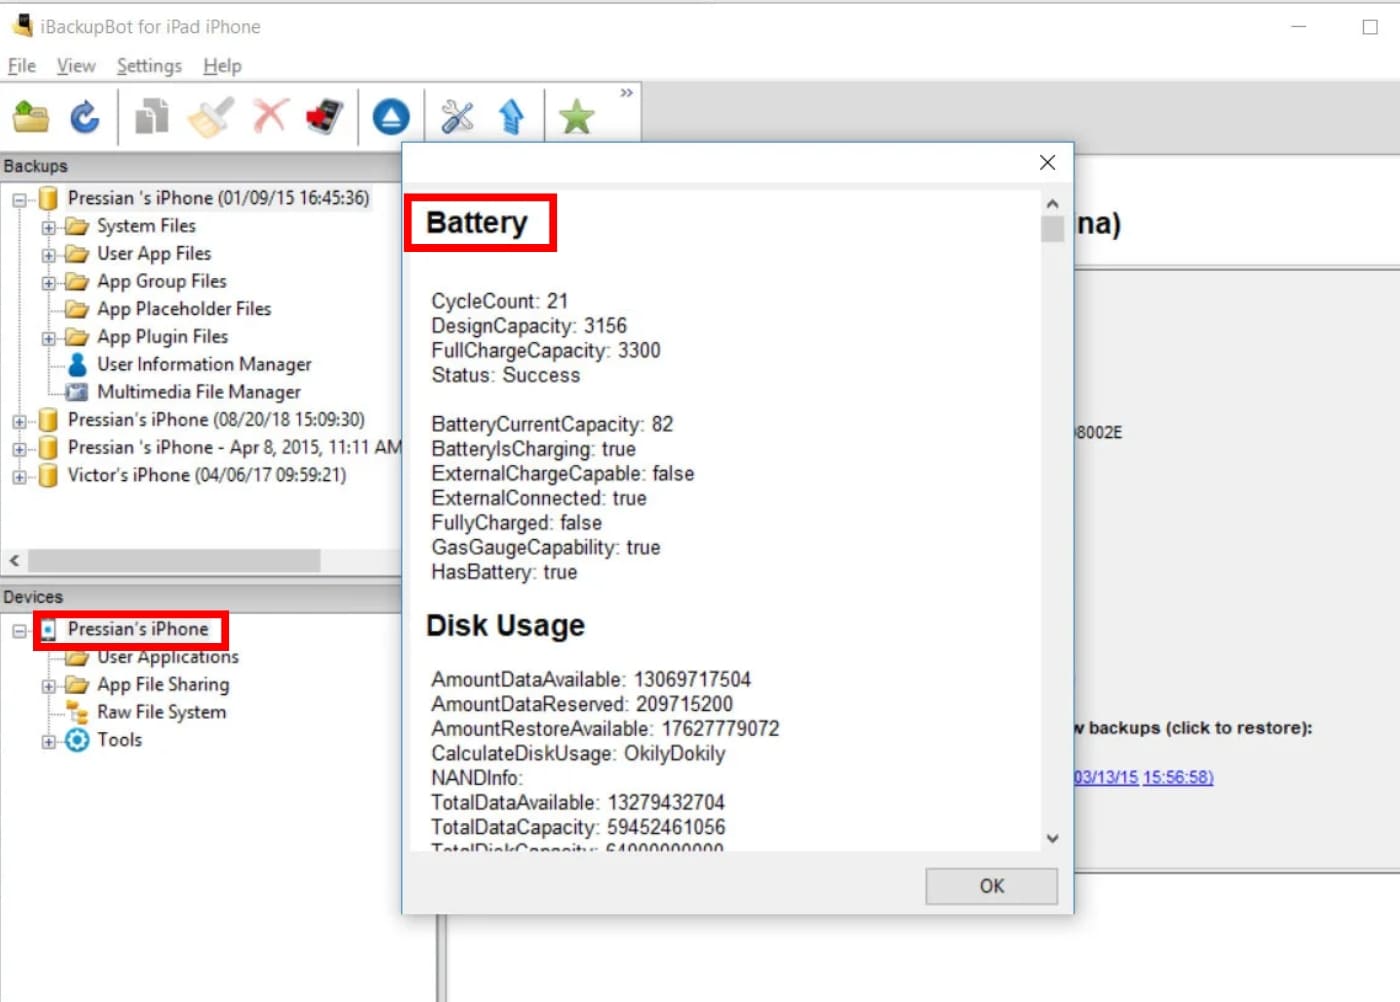Click the red X delete toolbar icon
Screen dimensions: 1400x1002
click(270, 117)
